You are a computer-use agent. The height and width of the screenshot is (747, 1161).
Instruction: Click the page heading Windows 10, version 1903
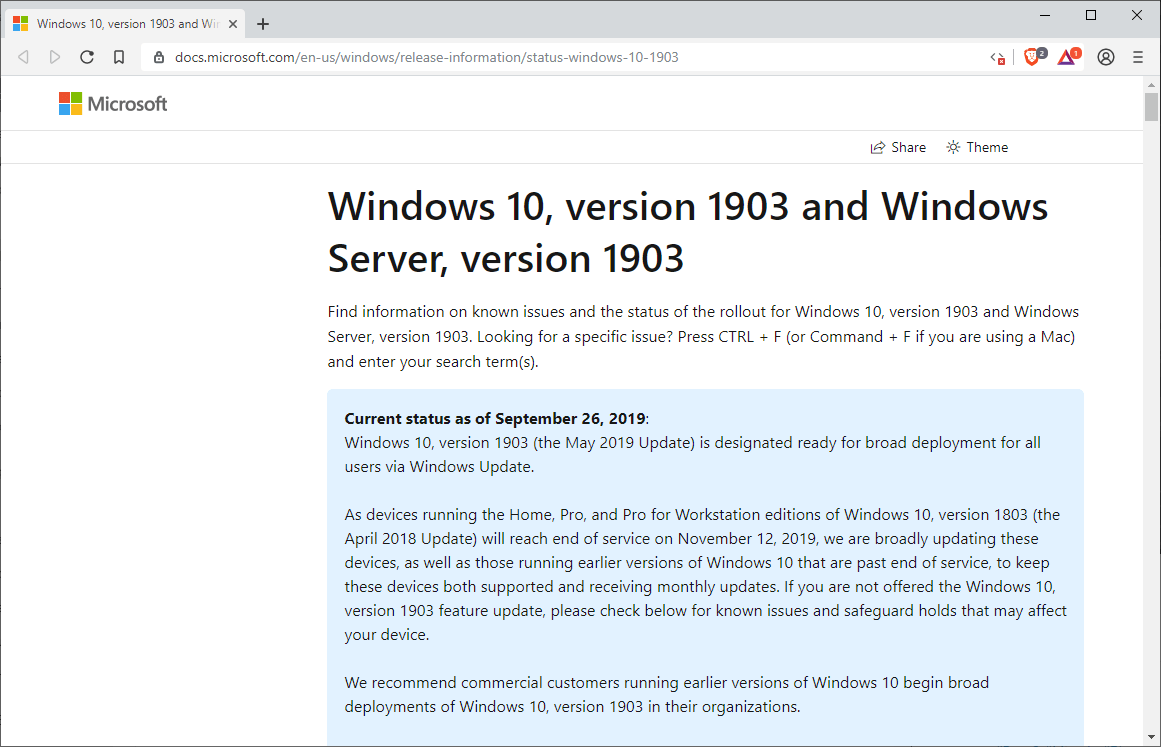tap(688, 232)
